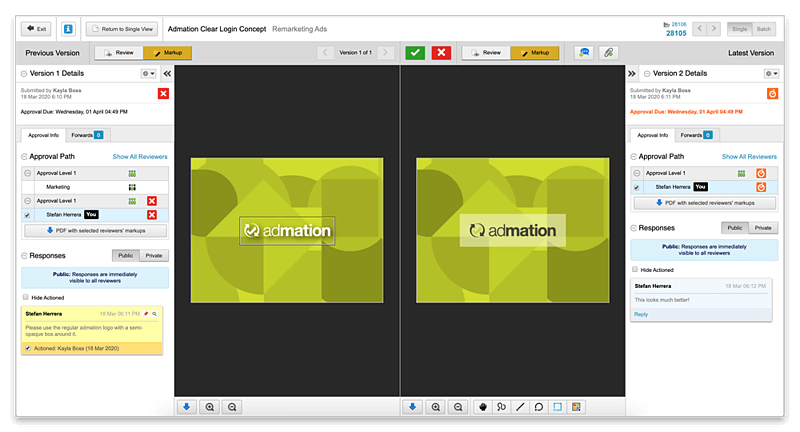Click the green approve checkmark button
This screenshot has height=432, width=800.
coord(415,53)
